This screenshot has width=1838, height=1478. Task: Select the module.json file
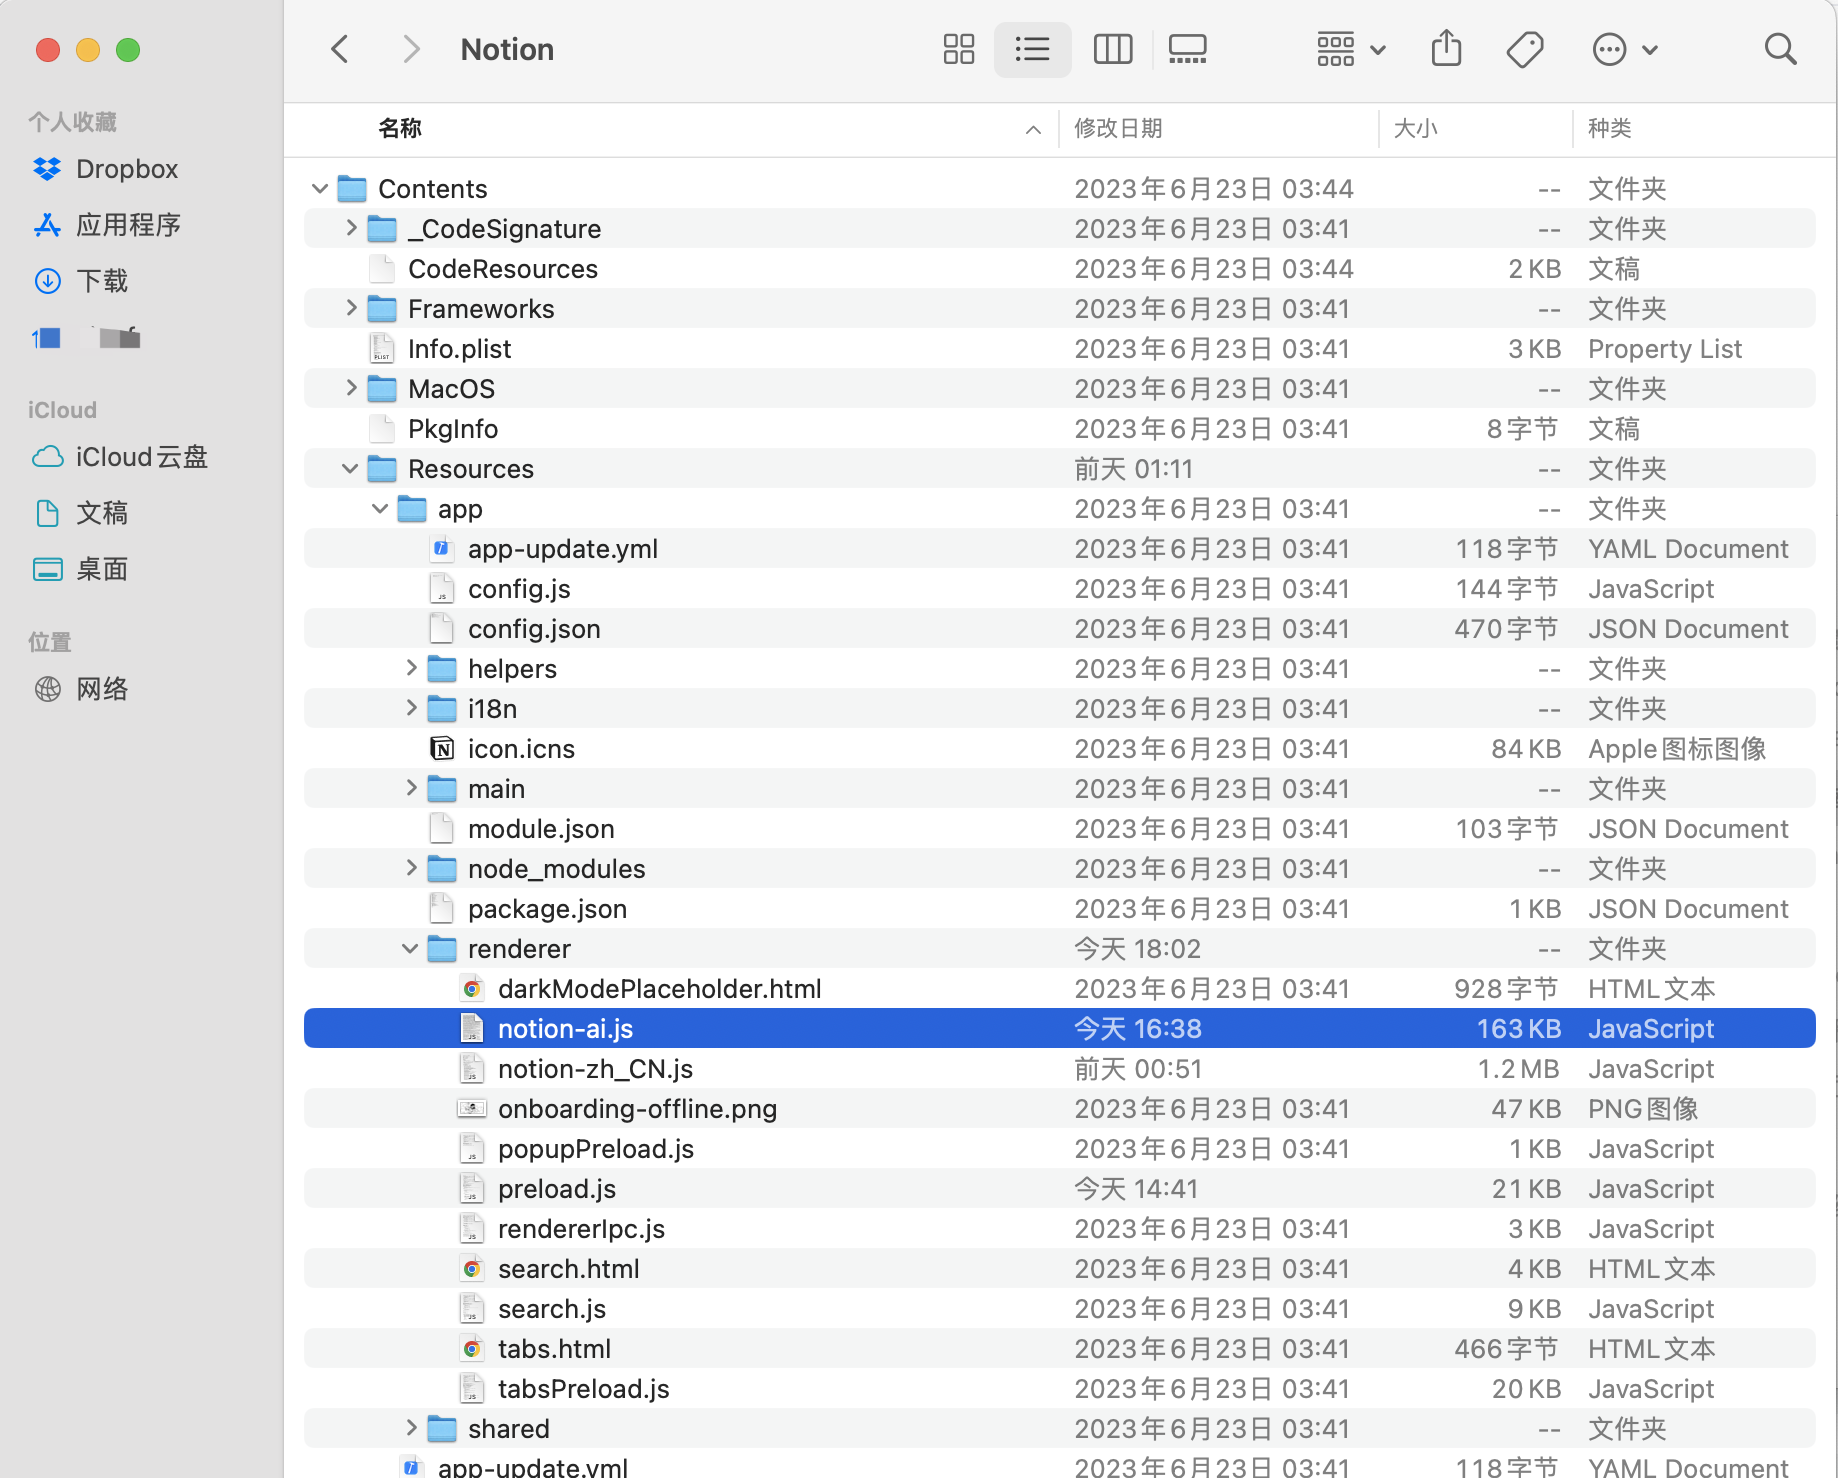click(x=541, y=829)
